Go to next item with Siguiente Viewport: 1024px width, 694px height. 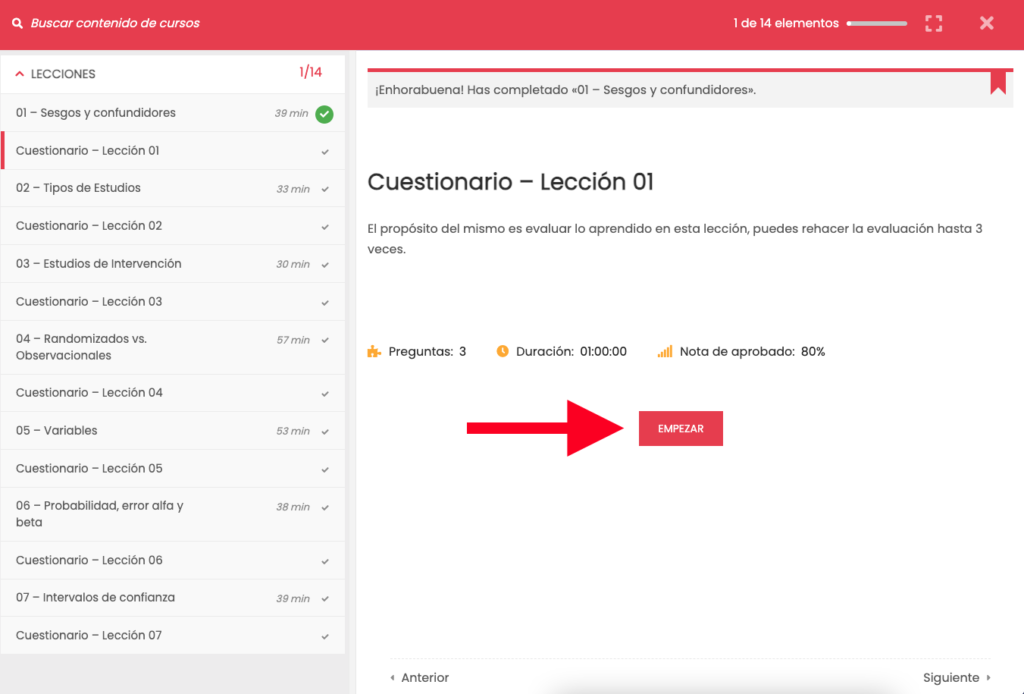(x=956, y=677)
